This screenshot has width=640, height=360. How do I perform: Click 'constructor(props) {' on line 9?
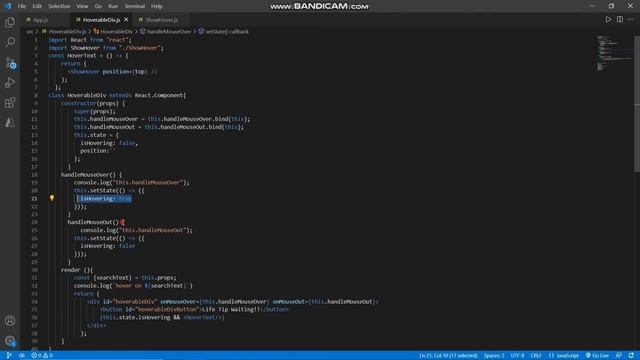[93, 103]
